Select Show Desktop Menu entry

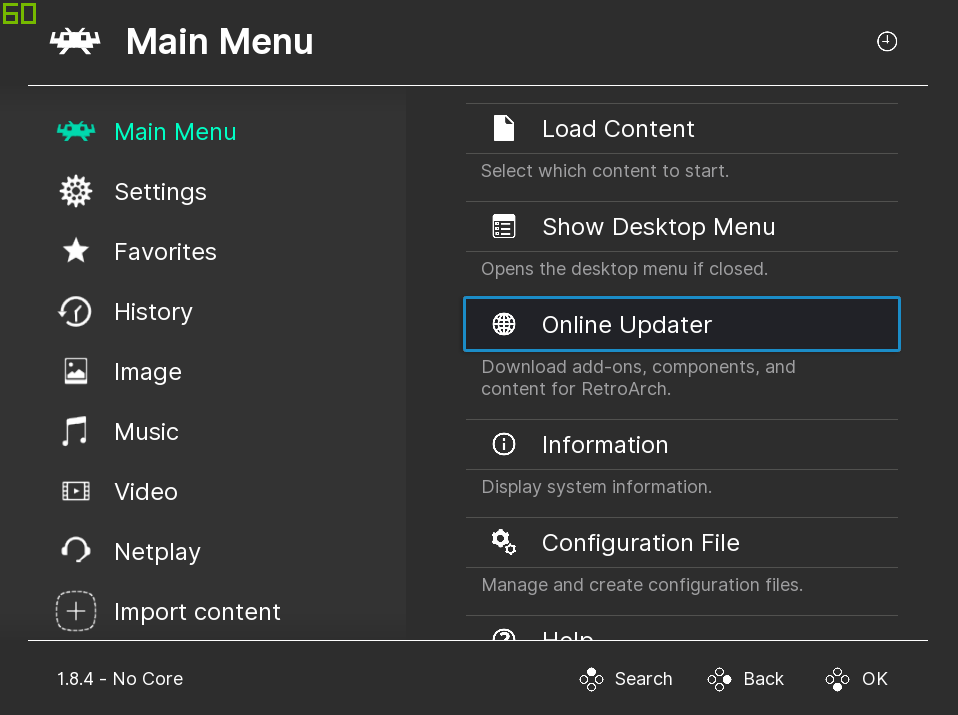tap(682, 227)
